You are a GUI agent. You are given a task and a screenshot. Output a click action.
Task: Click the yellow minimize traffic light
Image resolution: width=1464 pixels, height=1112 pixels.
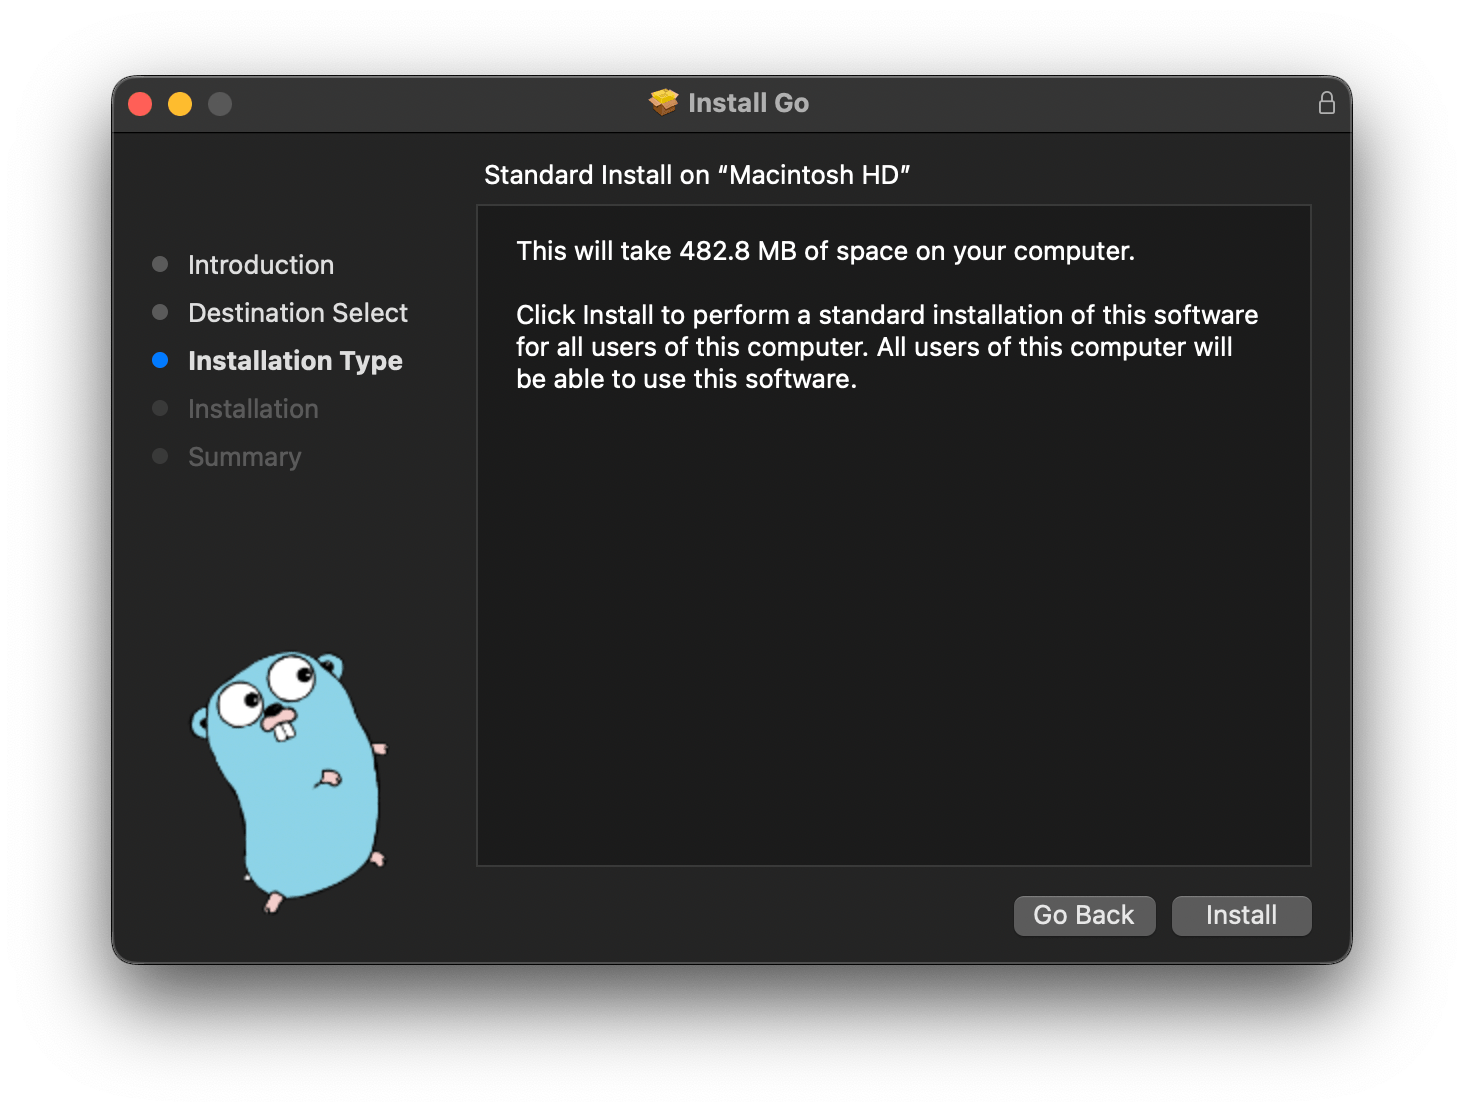[x=180, y=103]
